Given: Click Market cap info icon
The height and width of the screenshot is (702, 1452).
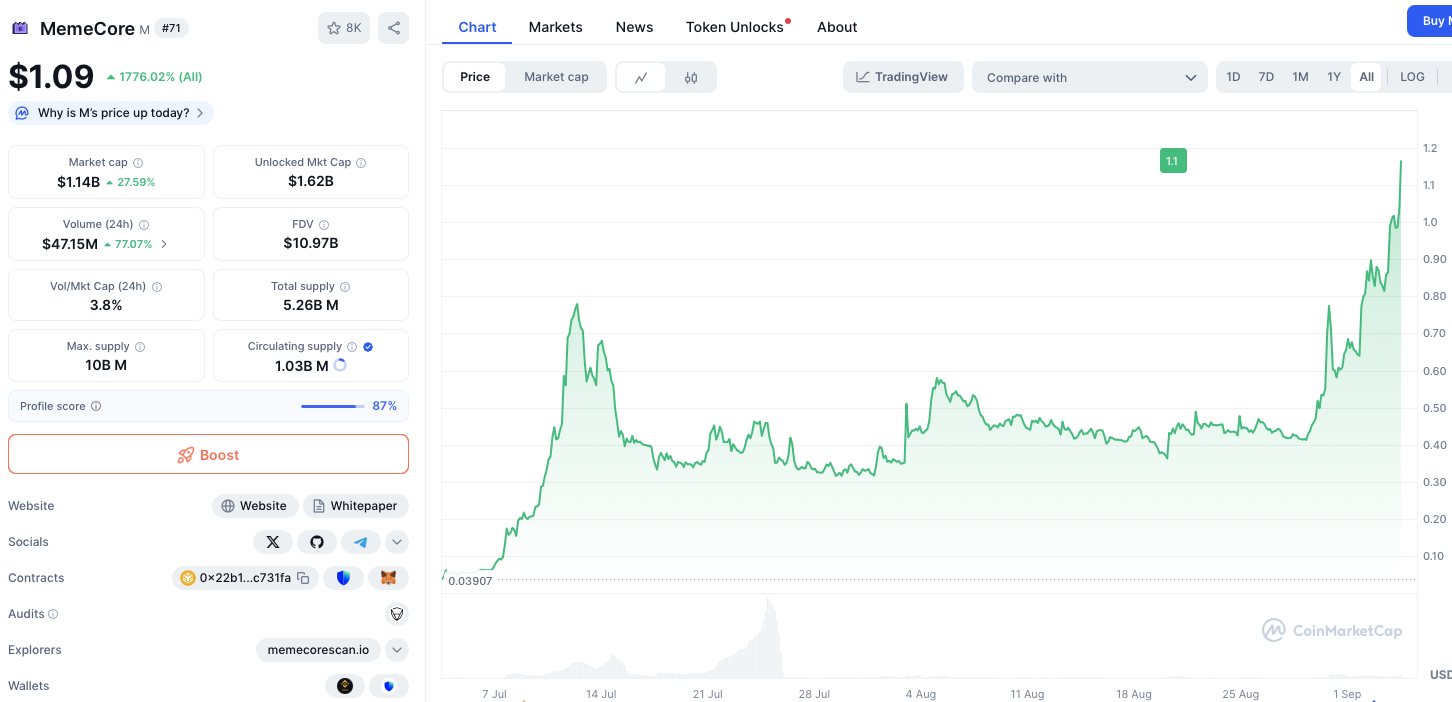Looking at the screenshot, I should [138, 162].
